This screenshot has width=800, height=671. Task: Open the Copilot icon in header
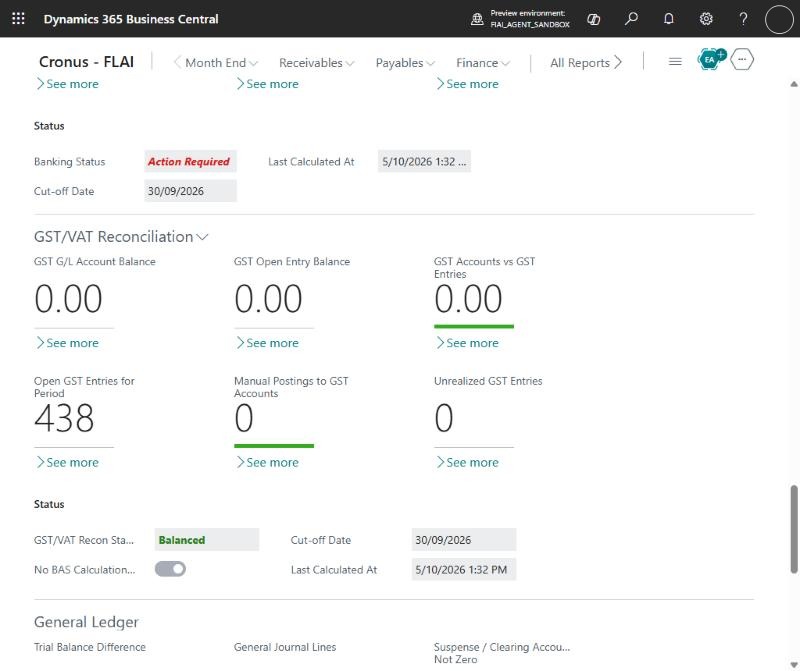point(593,19)
